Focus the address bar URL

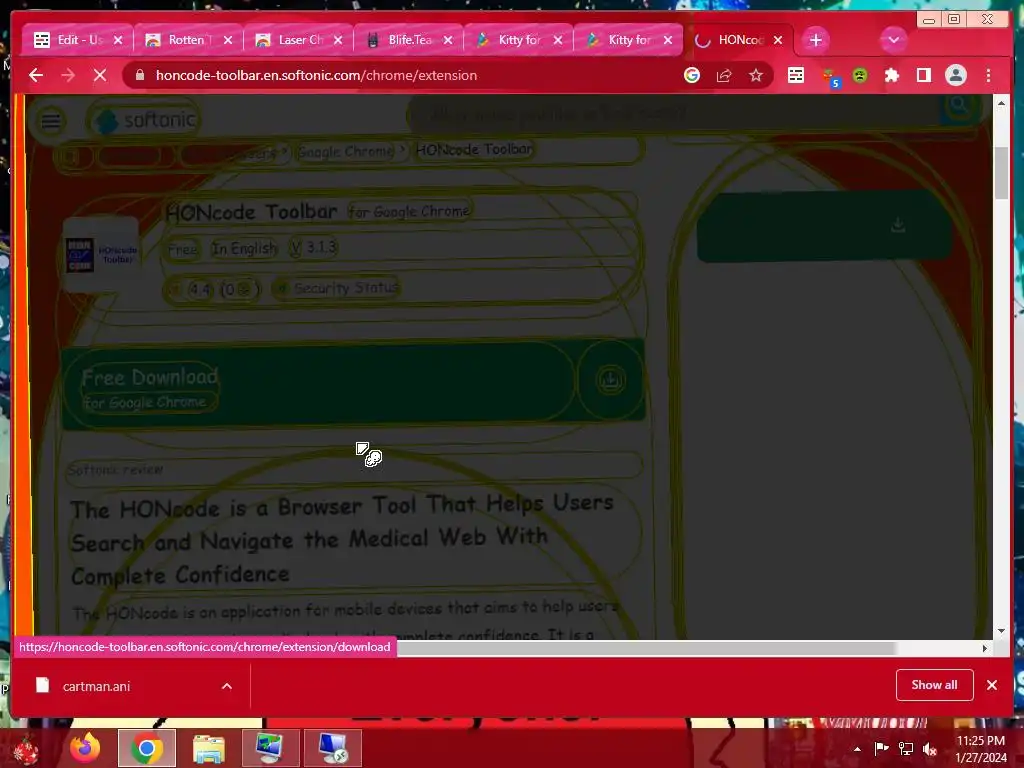click(x=316, y=75)
